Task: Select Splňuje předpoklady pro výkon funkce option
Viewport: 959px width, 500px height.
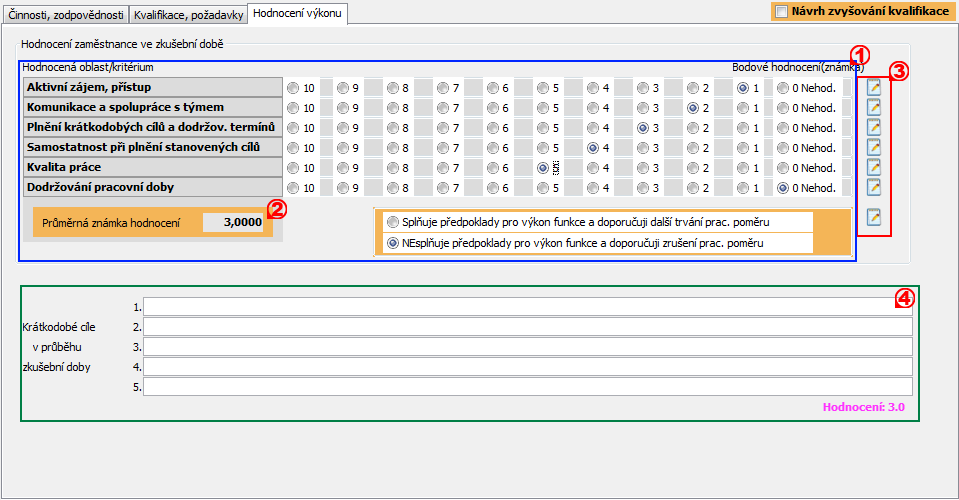Action: 393,221
